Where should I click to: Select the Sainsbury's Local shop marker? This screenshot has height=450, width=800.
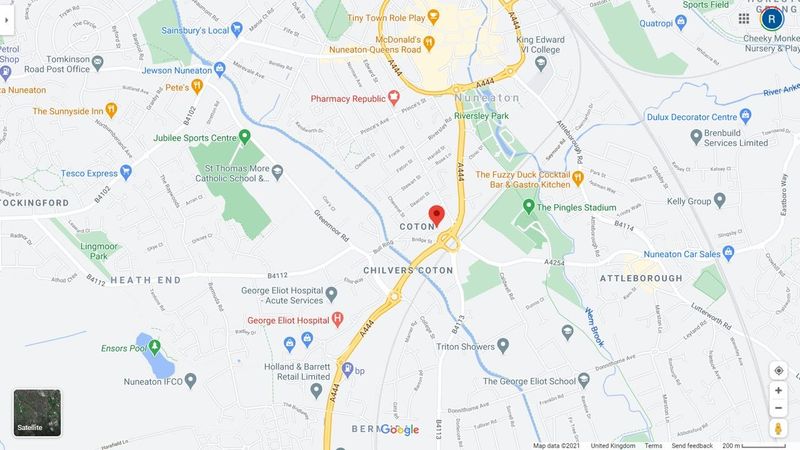pyautogui.click(x=236, y=30)
